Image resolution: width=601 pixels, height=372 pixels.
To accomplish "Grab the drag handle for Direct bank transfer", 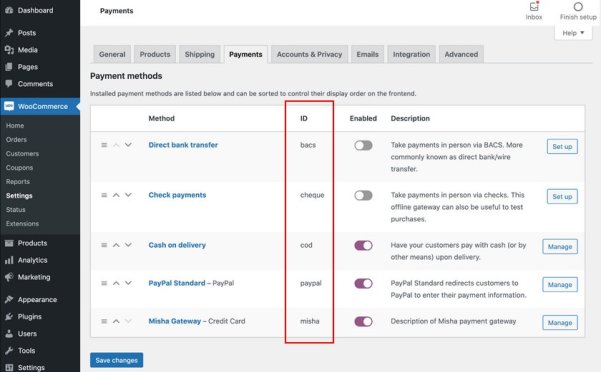I will (x=104, y=145).
